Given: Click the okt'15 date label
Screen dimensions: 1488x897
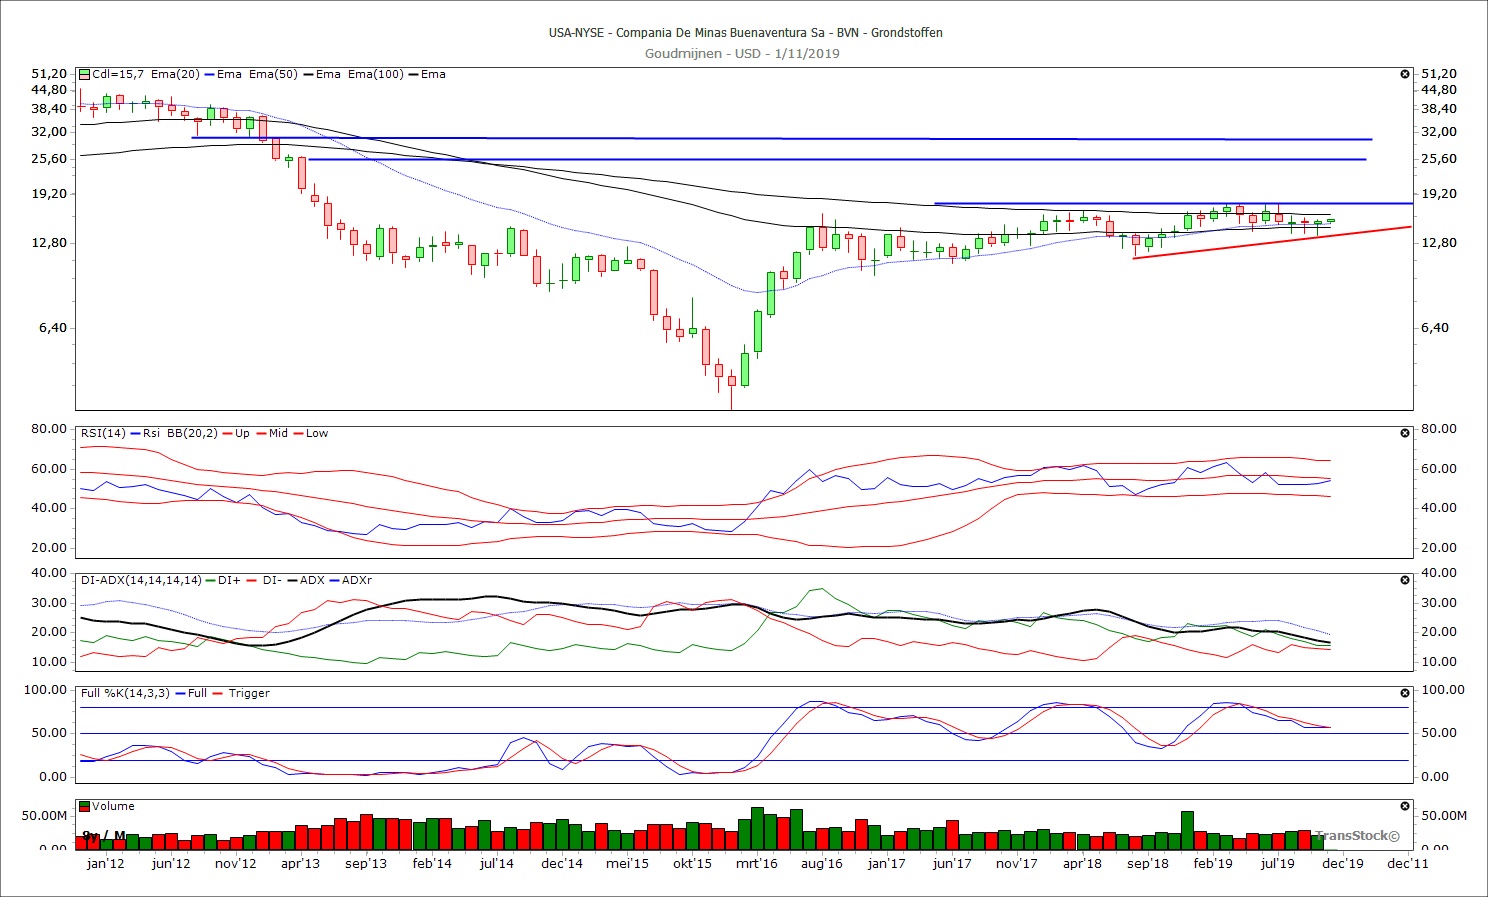Looking at the screenshot, I should (x=692, y=864).
